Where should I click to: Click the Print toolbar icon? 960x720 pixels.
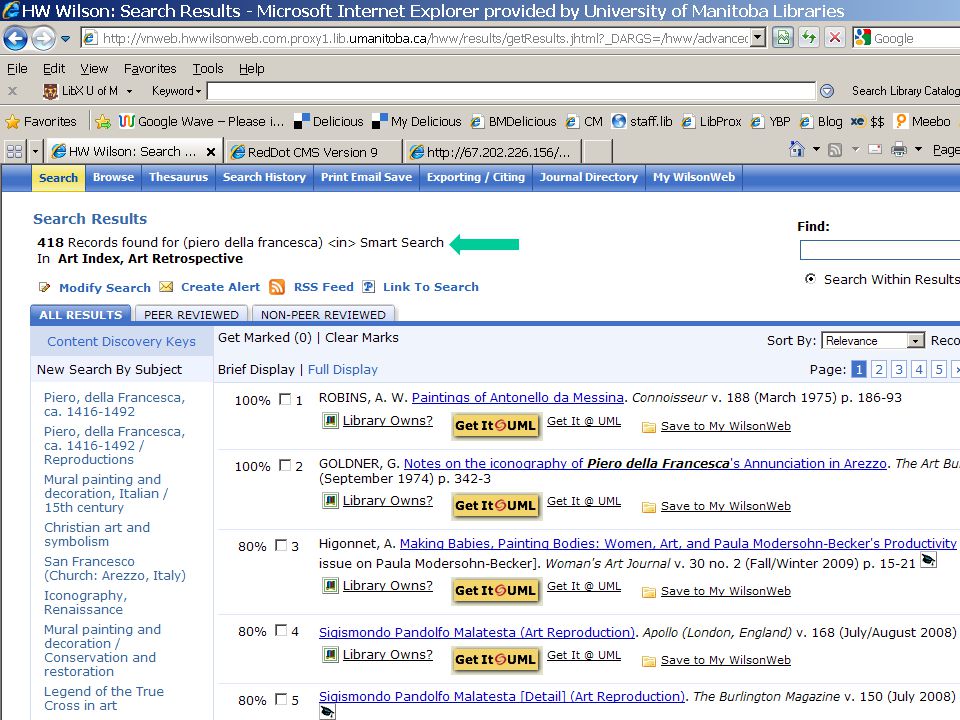[899, 149]
